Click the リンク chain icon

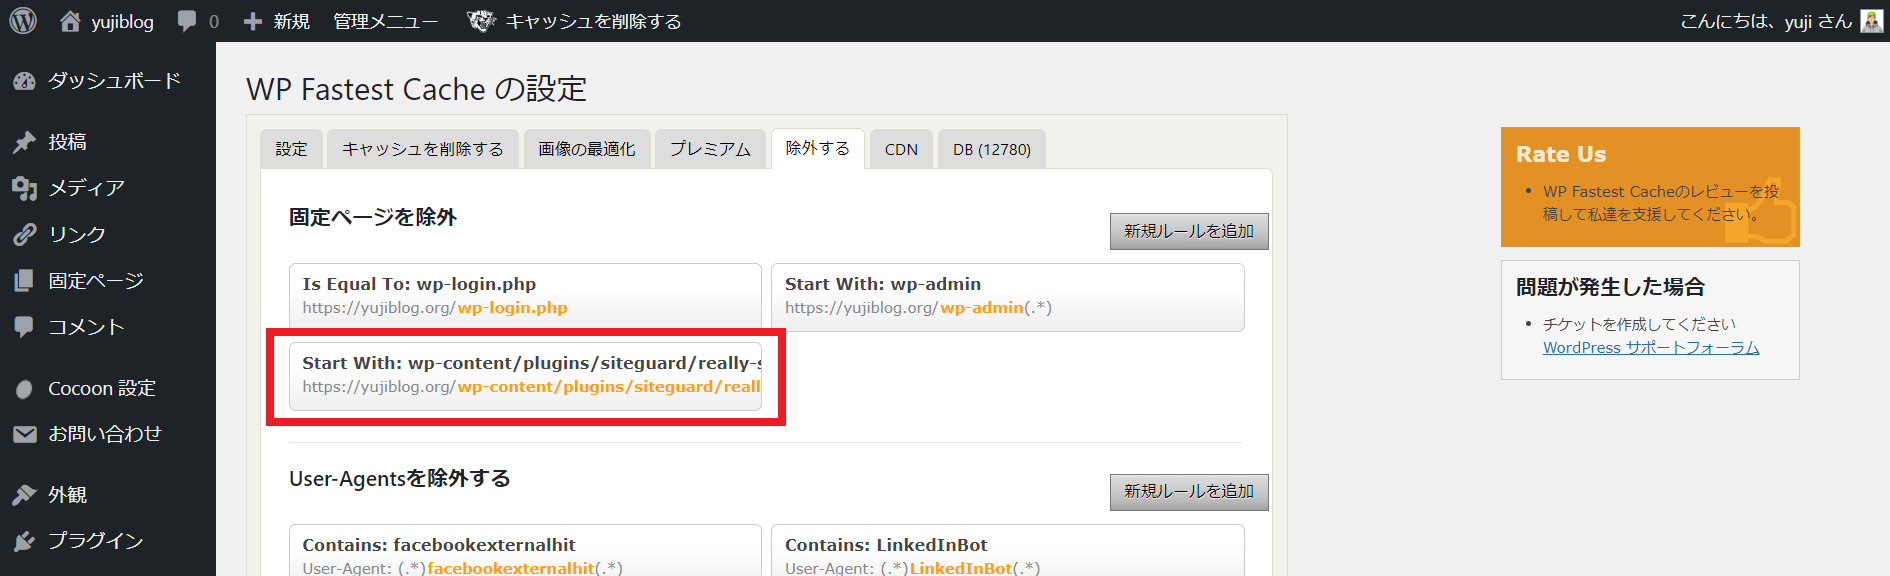[24, 234]
